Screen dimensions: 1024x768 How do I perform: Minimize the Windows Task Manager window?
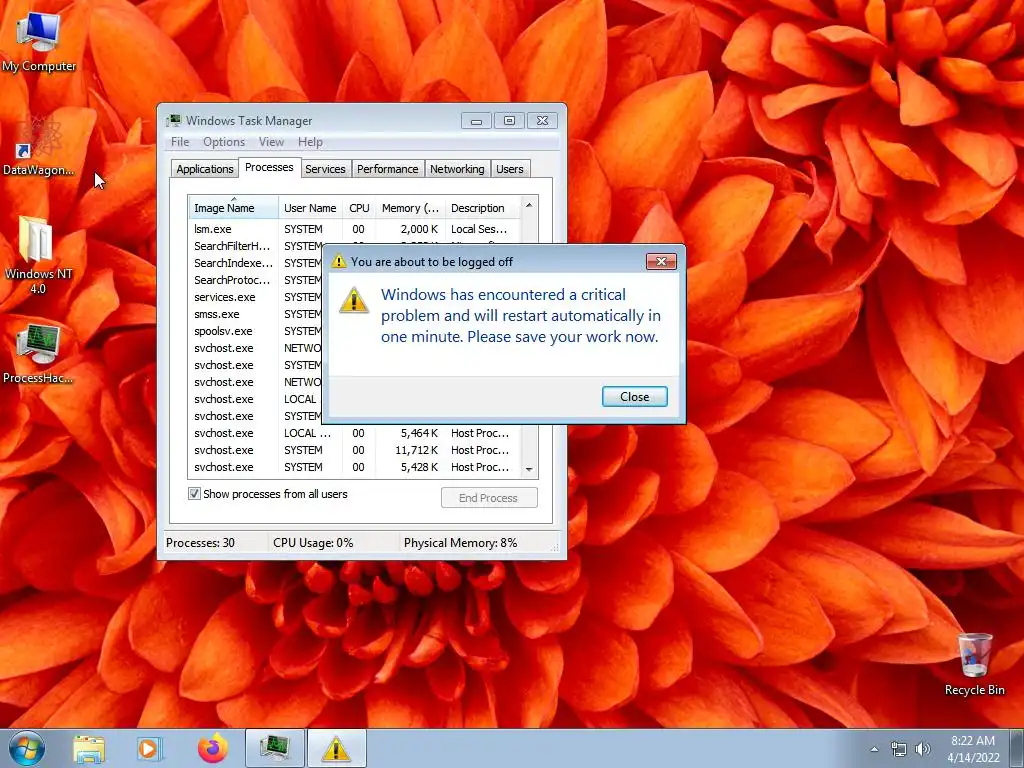[x=476, y=120]
